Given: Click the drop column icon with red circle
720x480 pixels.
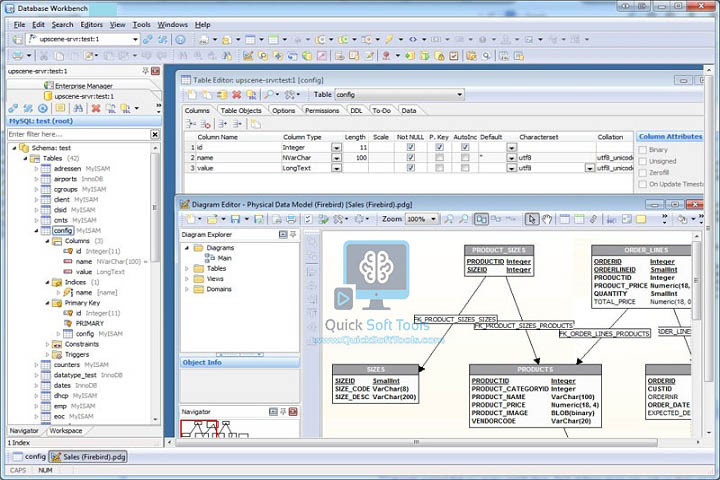Looking at the screenshot, I should [x=205, y=124].
